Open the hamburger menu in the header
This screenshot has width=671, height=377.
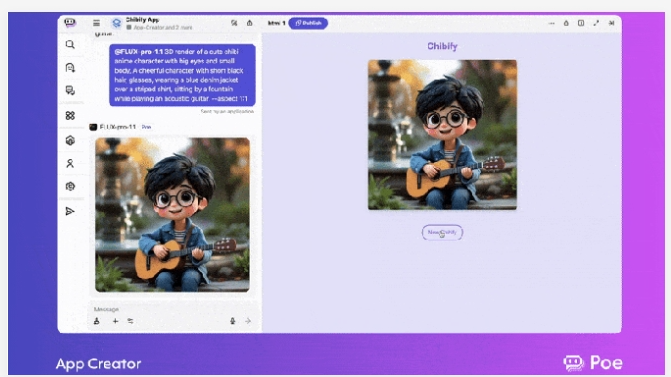pyautogui.click(x=96, y=23)
